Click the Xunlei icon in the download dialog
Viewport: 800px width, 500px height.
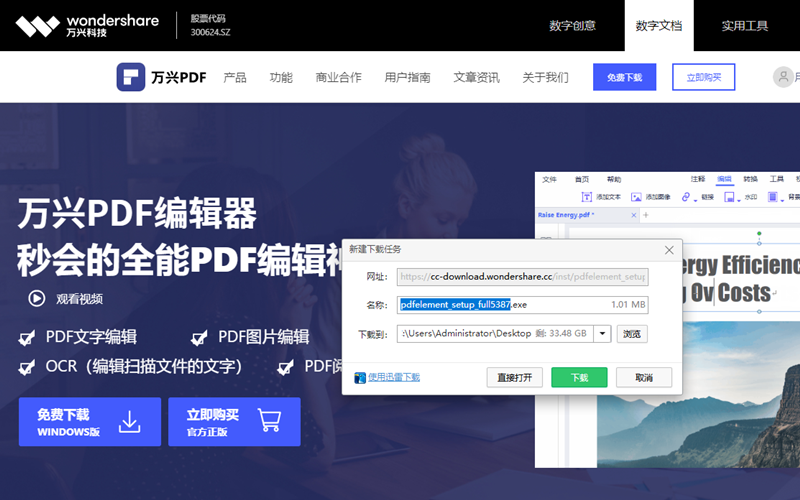click(360, 378)
